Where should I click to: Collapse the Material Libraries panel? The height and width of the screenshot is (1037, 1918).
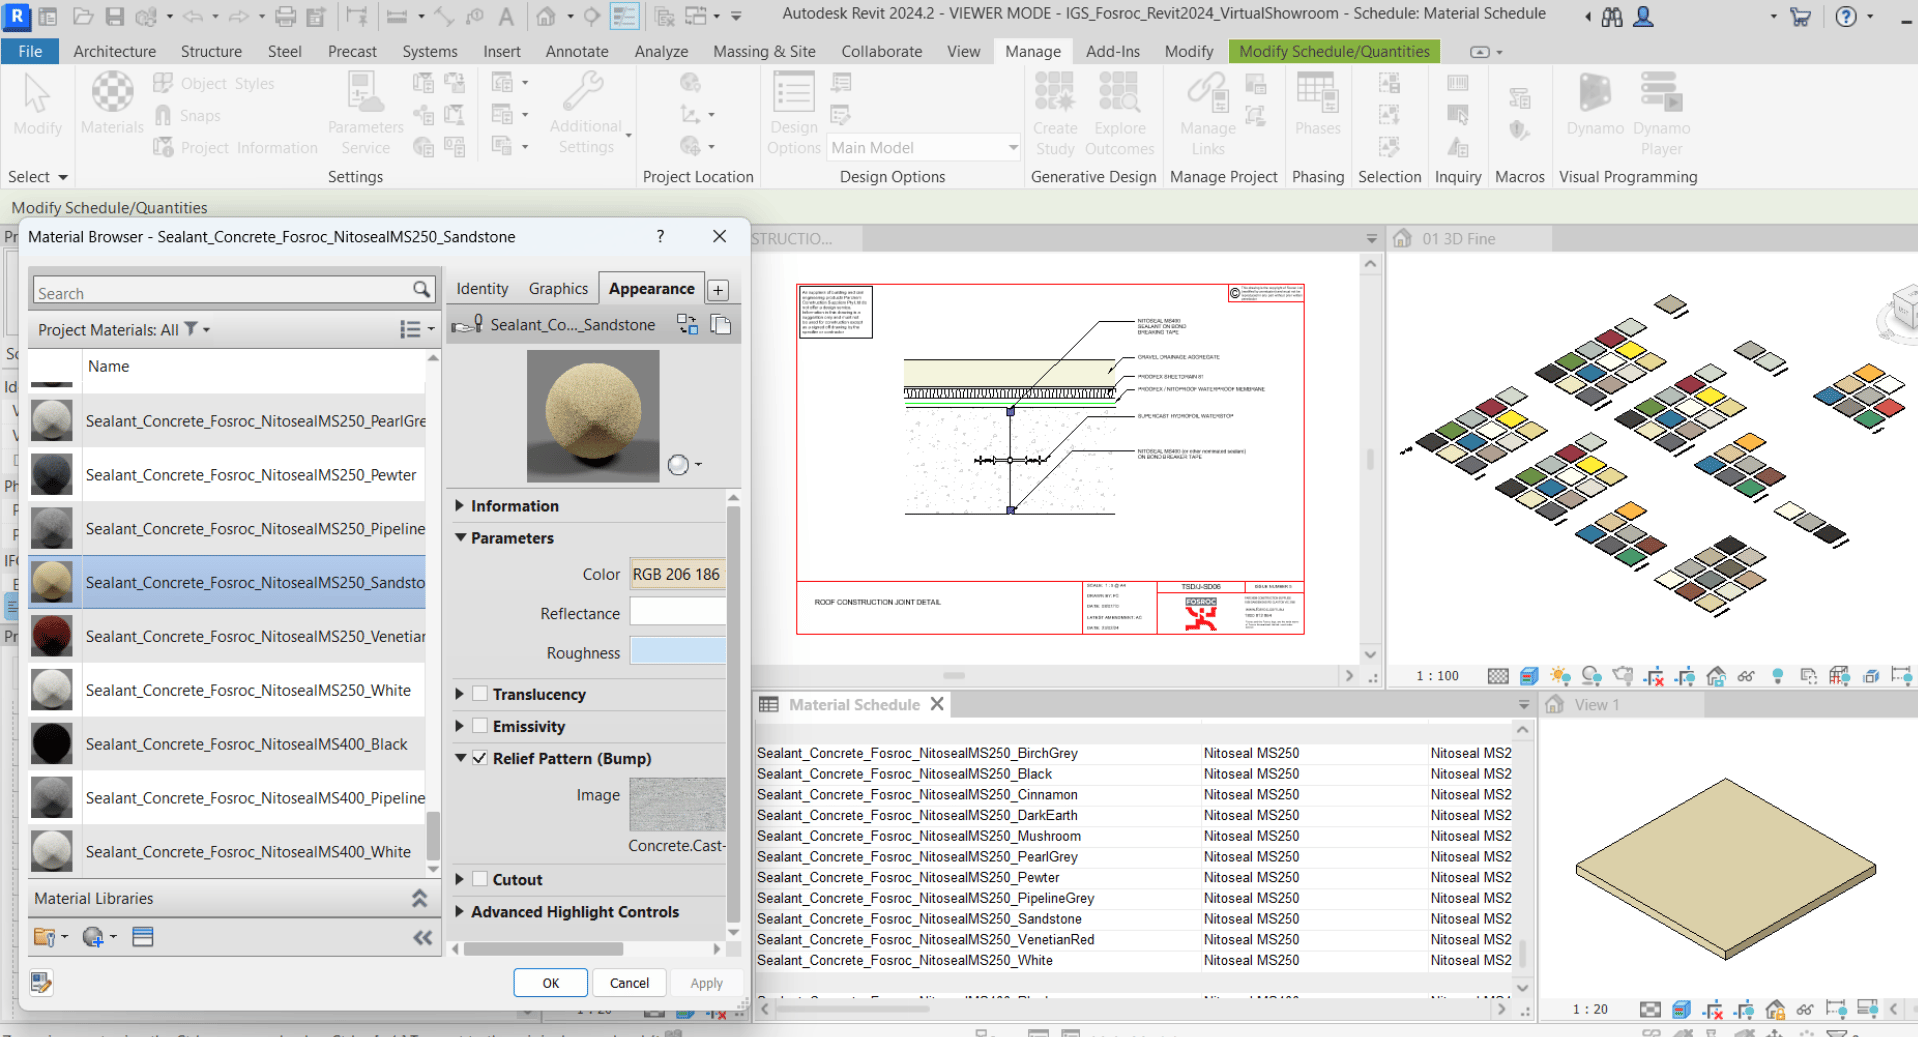click(419, 899)
